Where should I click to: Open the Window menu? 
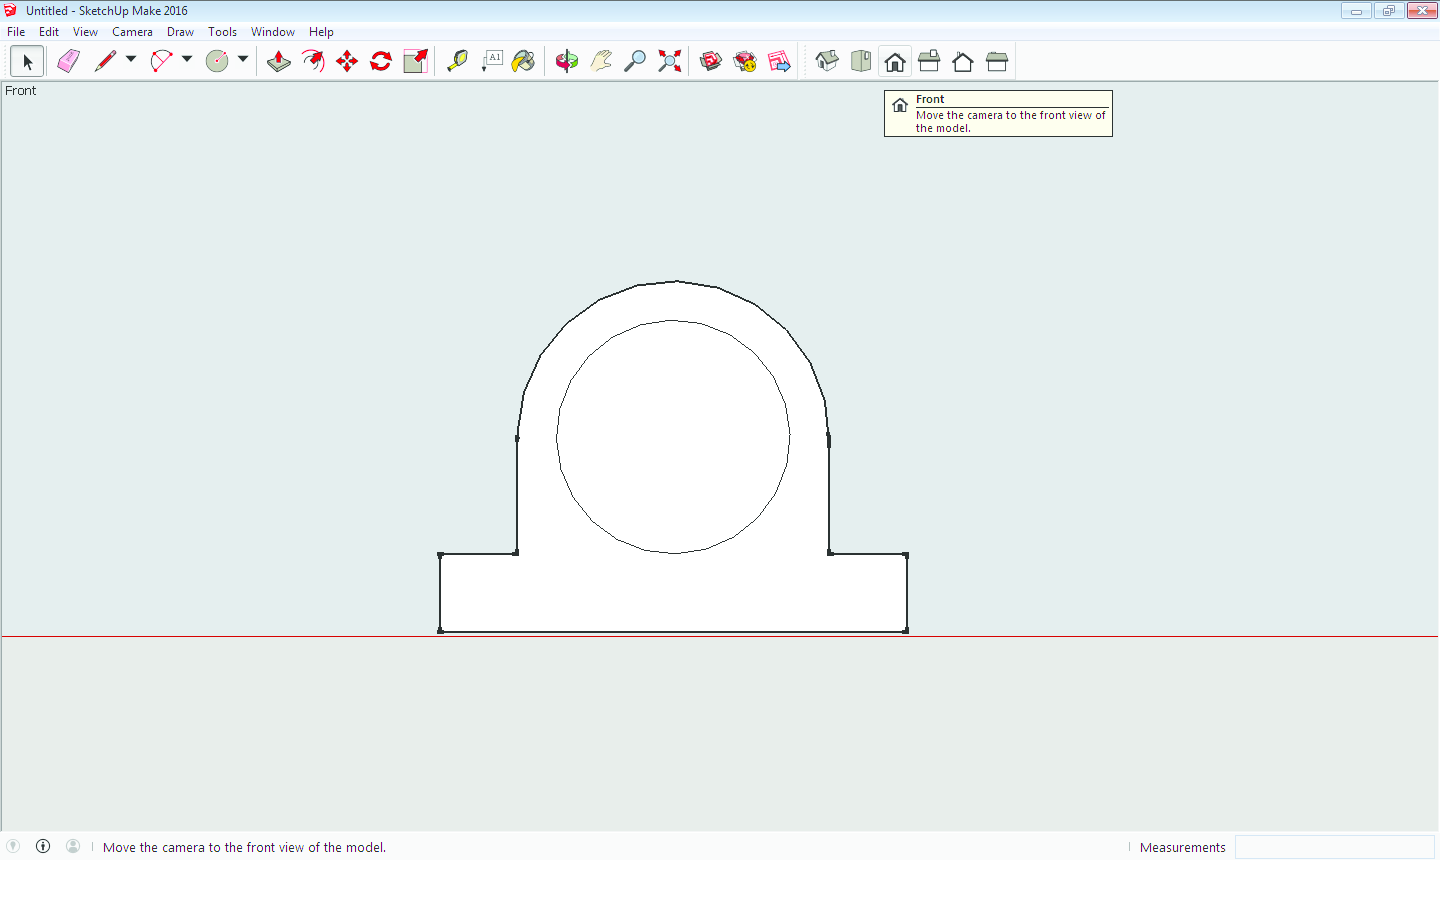[x=272, y=32]
